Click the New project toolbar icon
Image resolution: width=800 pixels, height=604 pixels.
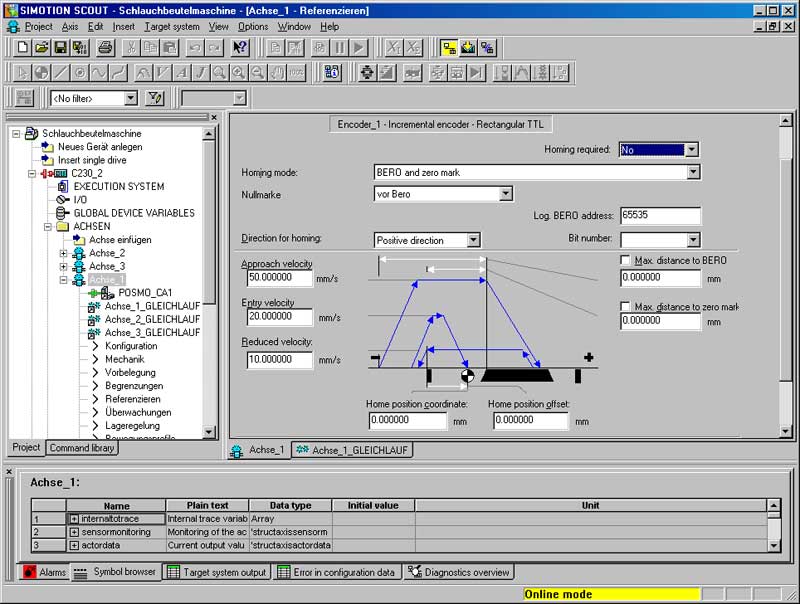(x=23, y=47)
